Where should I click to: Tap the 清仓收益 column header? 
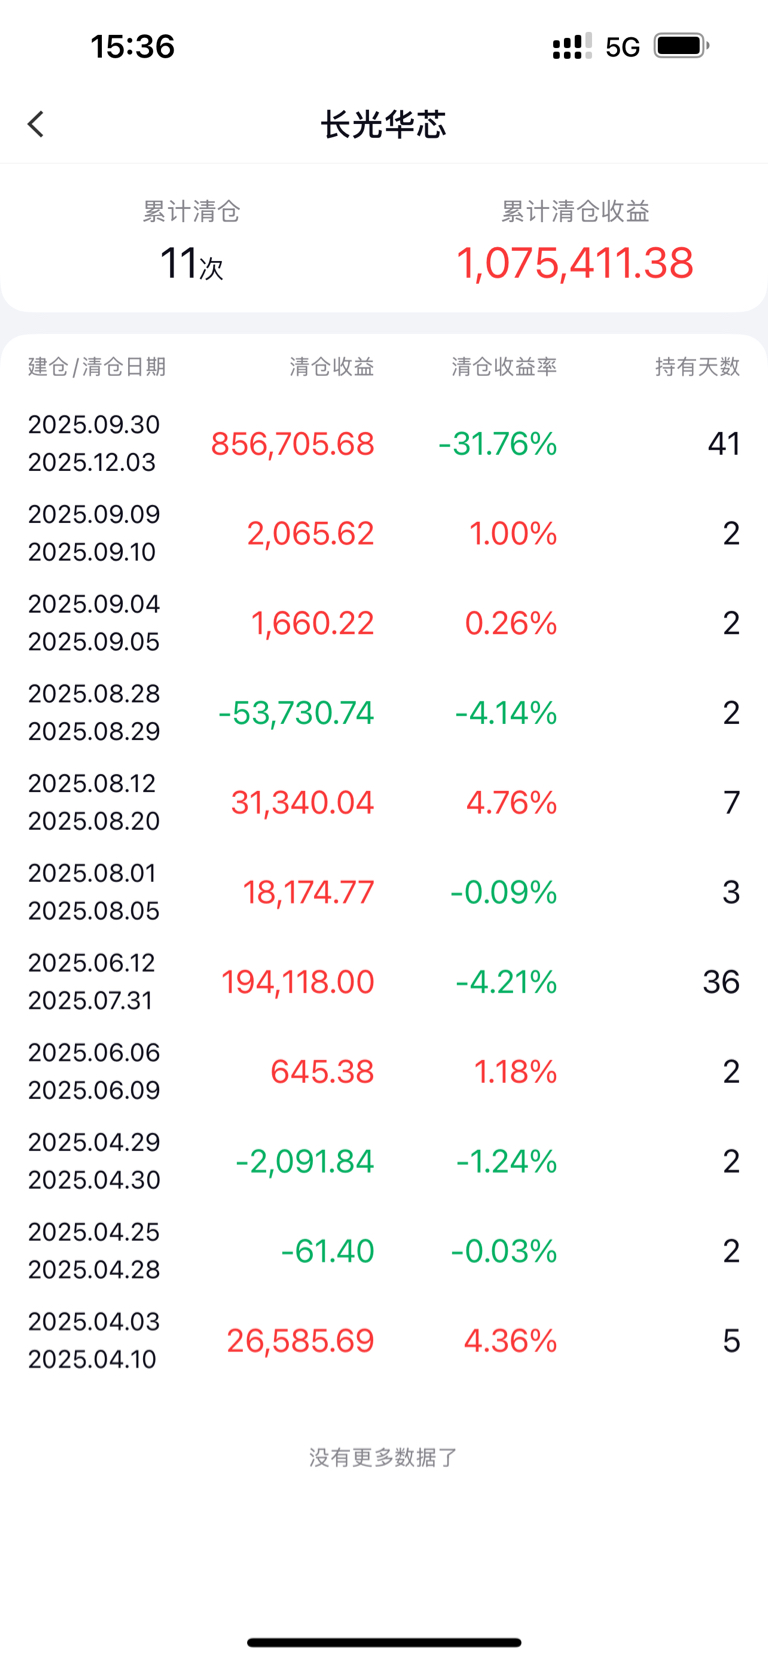331,367
